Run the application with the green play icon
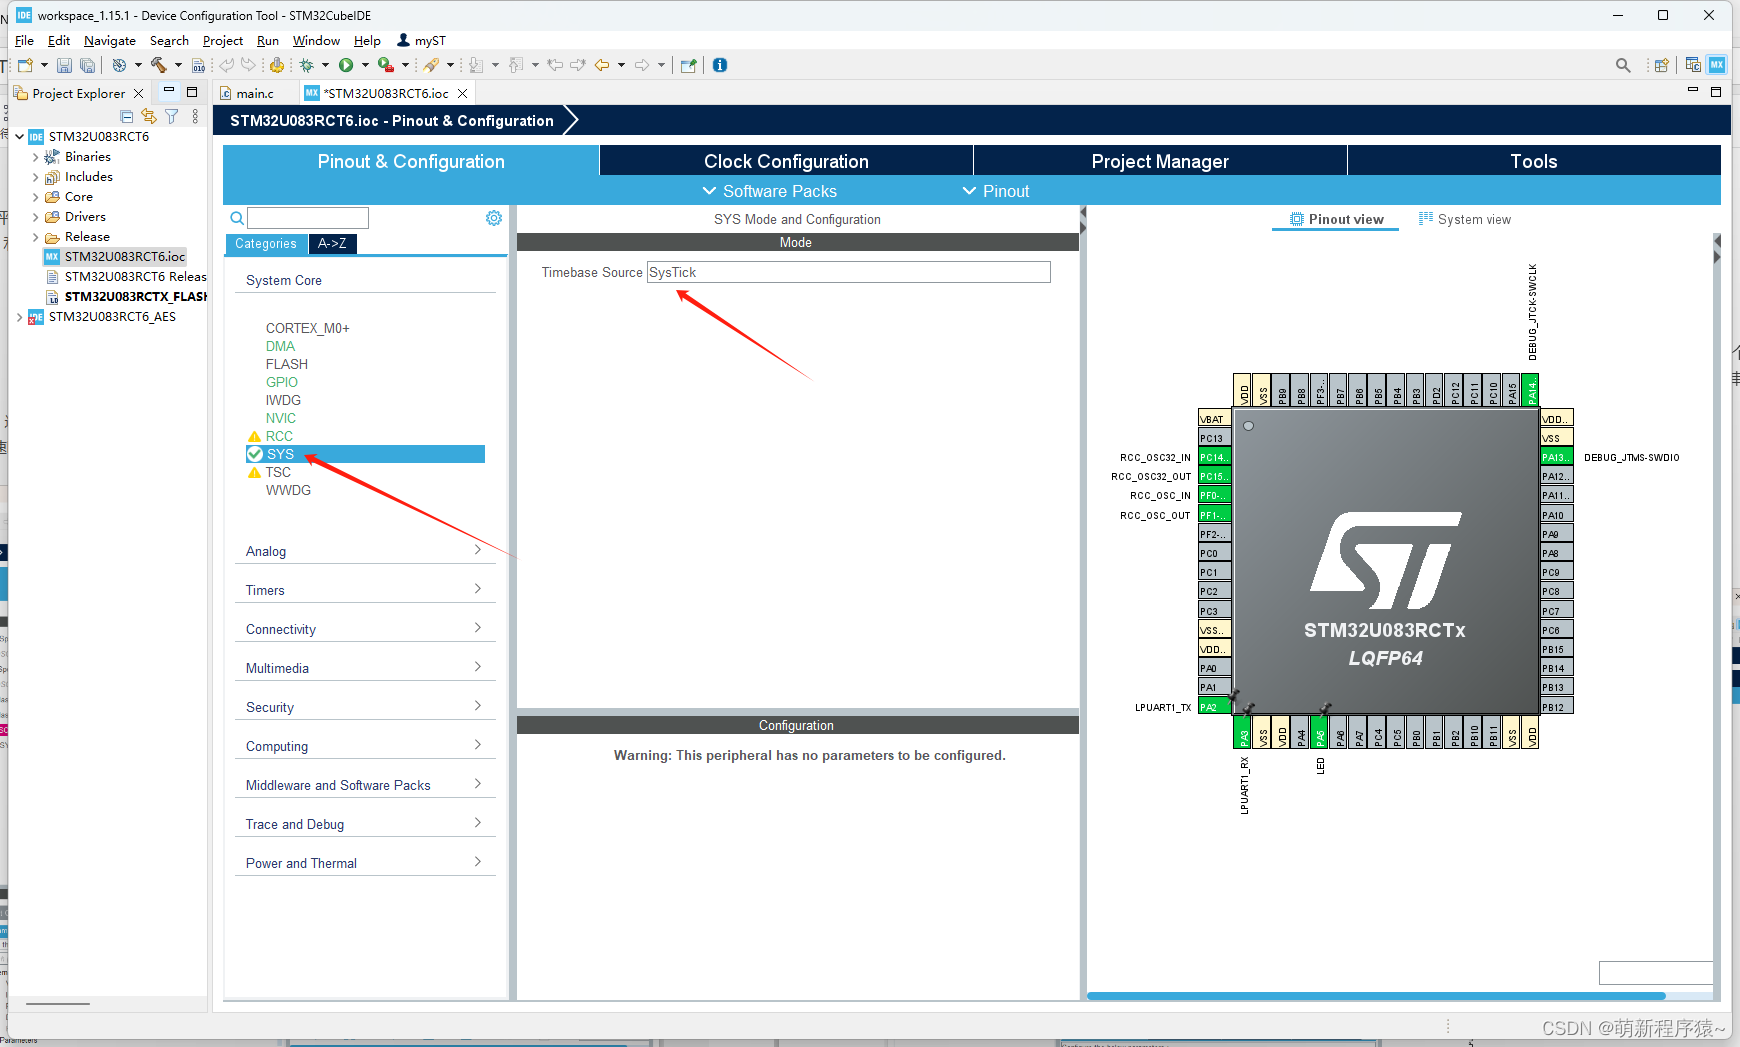 coord(347,65)
